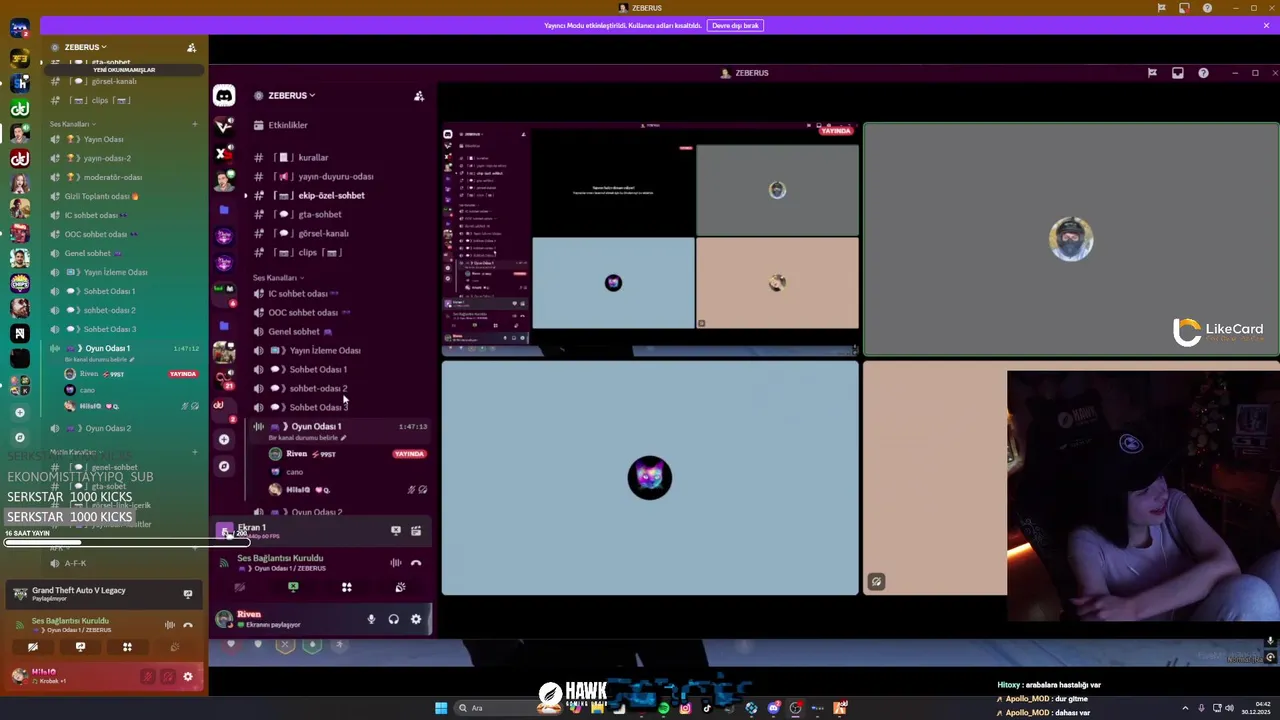Click invite people icon in outer sidebar header
This screenshot has width=1280, height=720.
(191, 47)
